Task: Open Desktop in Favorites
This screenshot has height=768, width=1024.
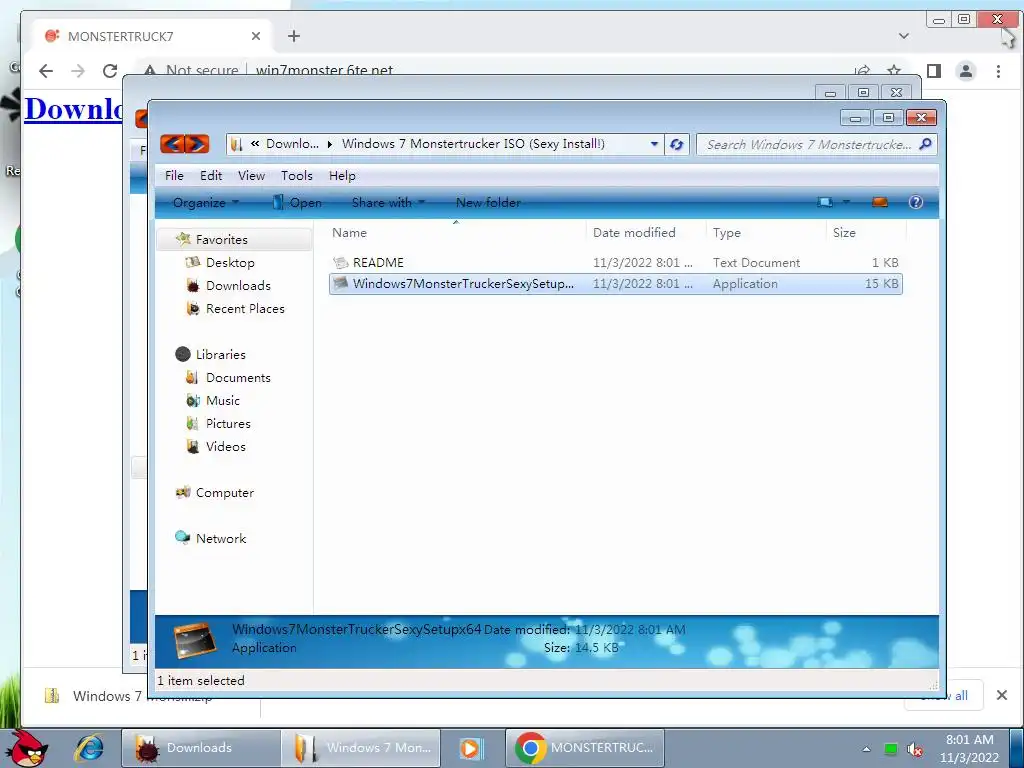Action: click(x=230, y=263)
